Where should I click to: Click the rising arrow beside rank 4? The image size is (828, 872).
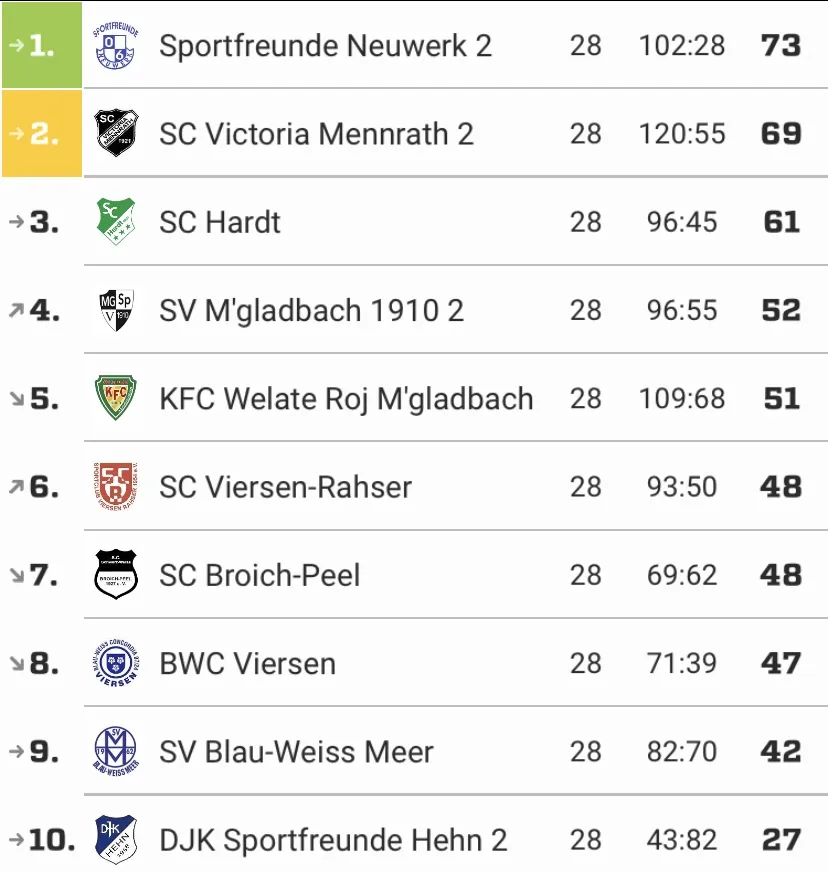pos(17,310)
